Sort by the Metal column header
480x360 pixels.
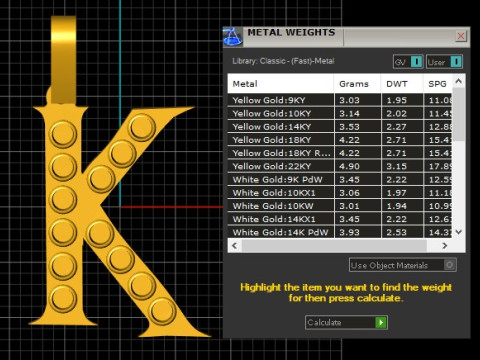pos(281,84)
